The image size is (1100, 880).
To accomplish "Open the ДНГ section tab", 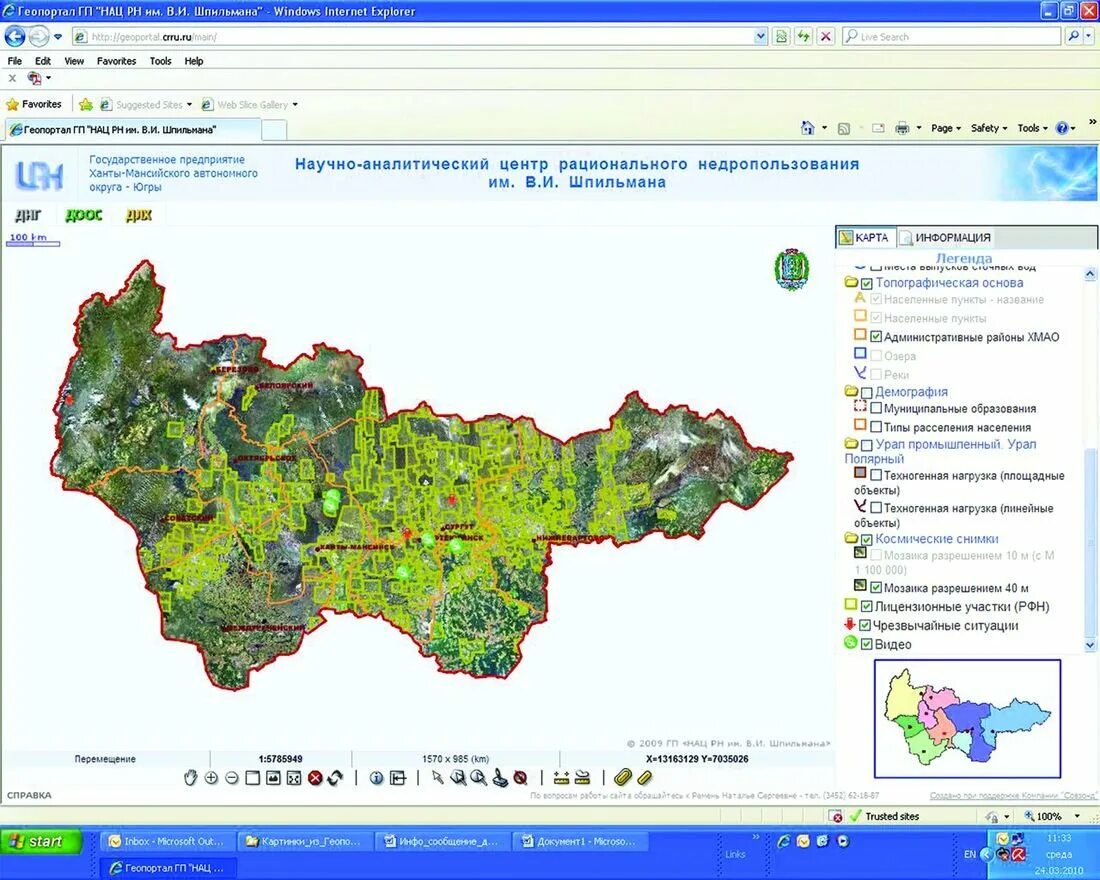I will (28, 215).
